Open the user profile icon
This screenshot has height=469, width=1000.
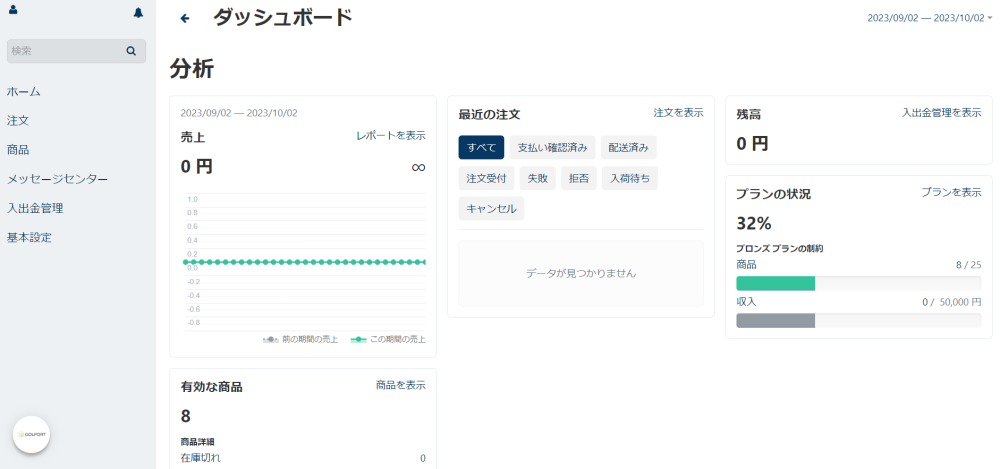point(13,10)
